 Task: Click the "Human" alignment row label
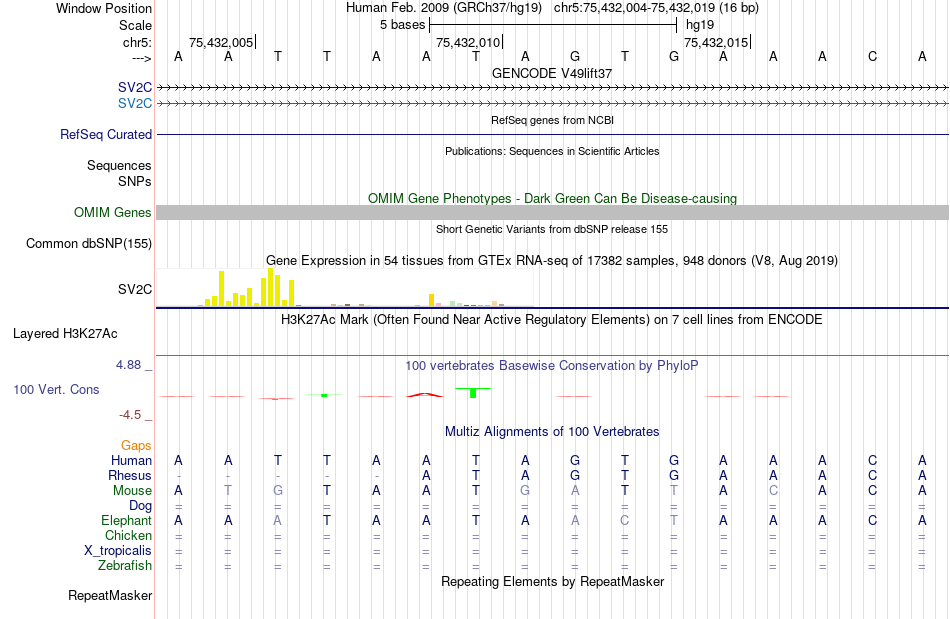click(x=131, y=460)
